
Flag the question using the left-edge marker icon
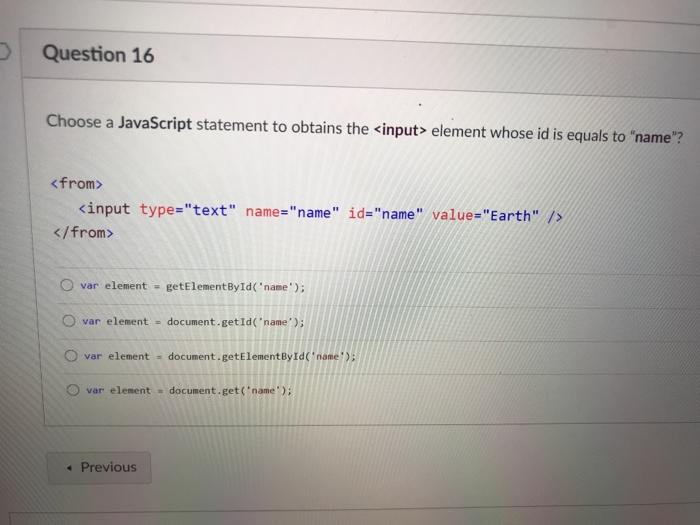pyautogui.click(x=4, y=51)
